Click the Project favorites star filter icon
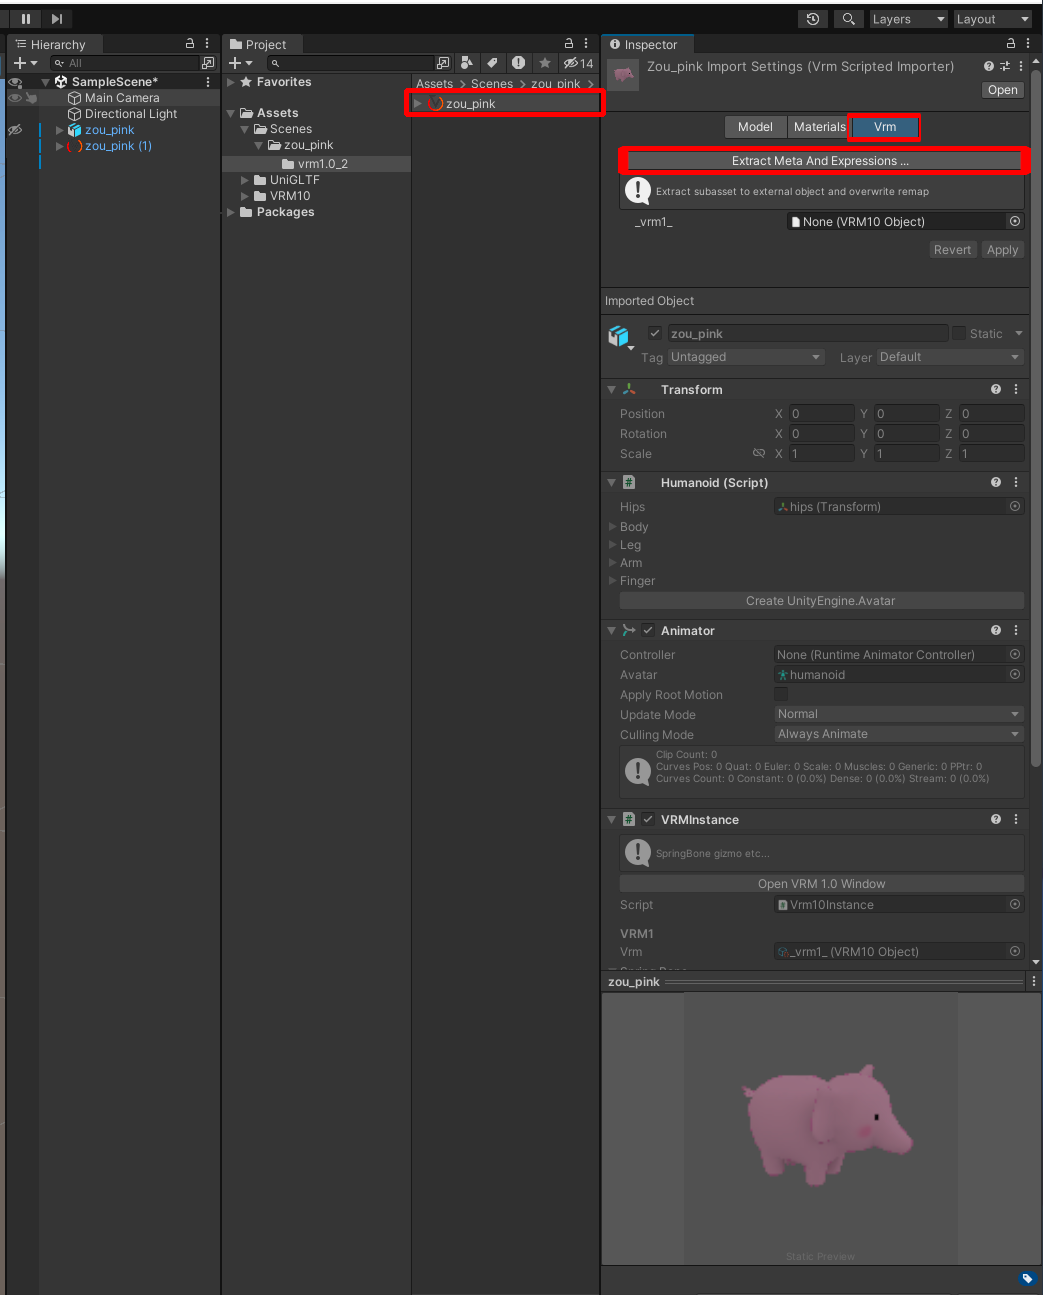 point(545,63)
